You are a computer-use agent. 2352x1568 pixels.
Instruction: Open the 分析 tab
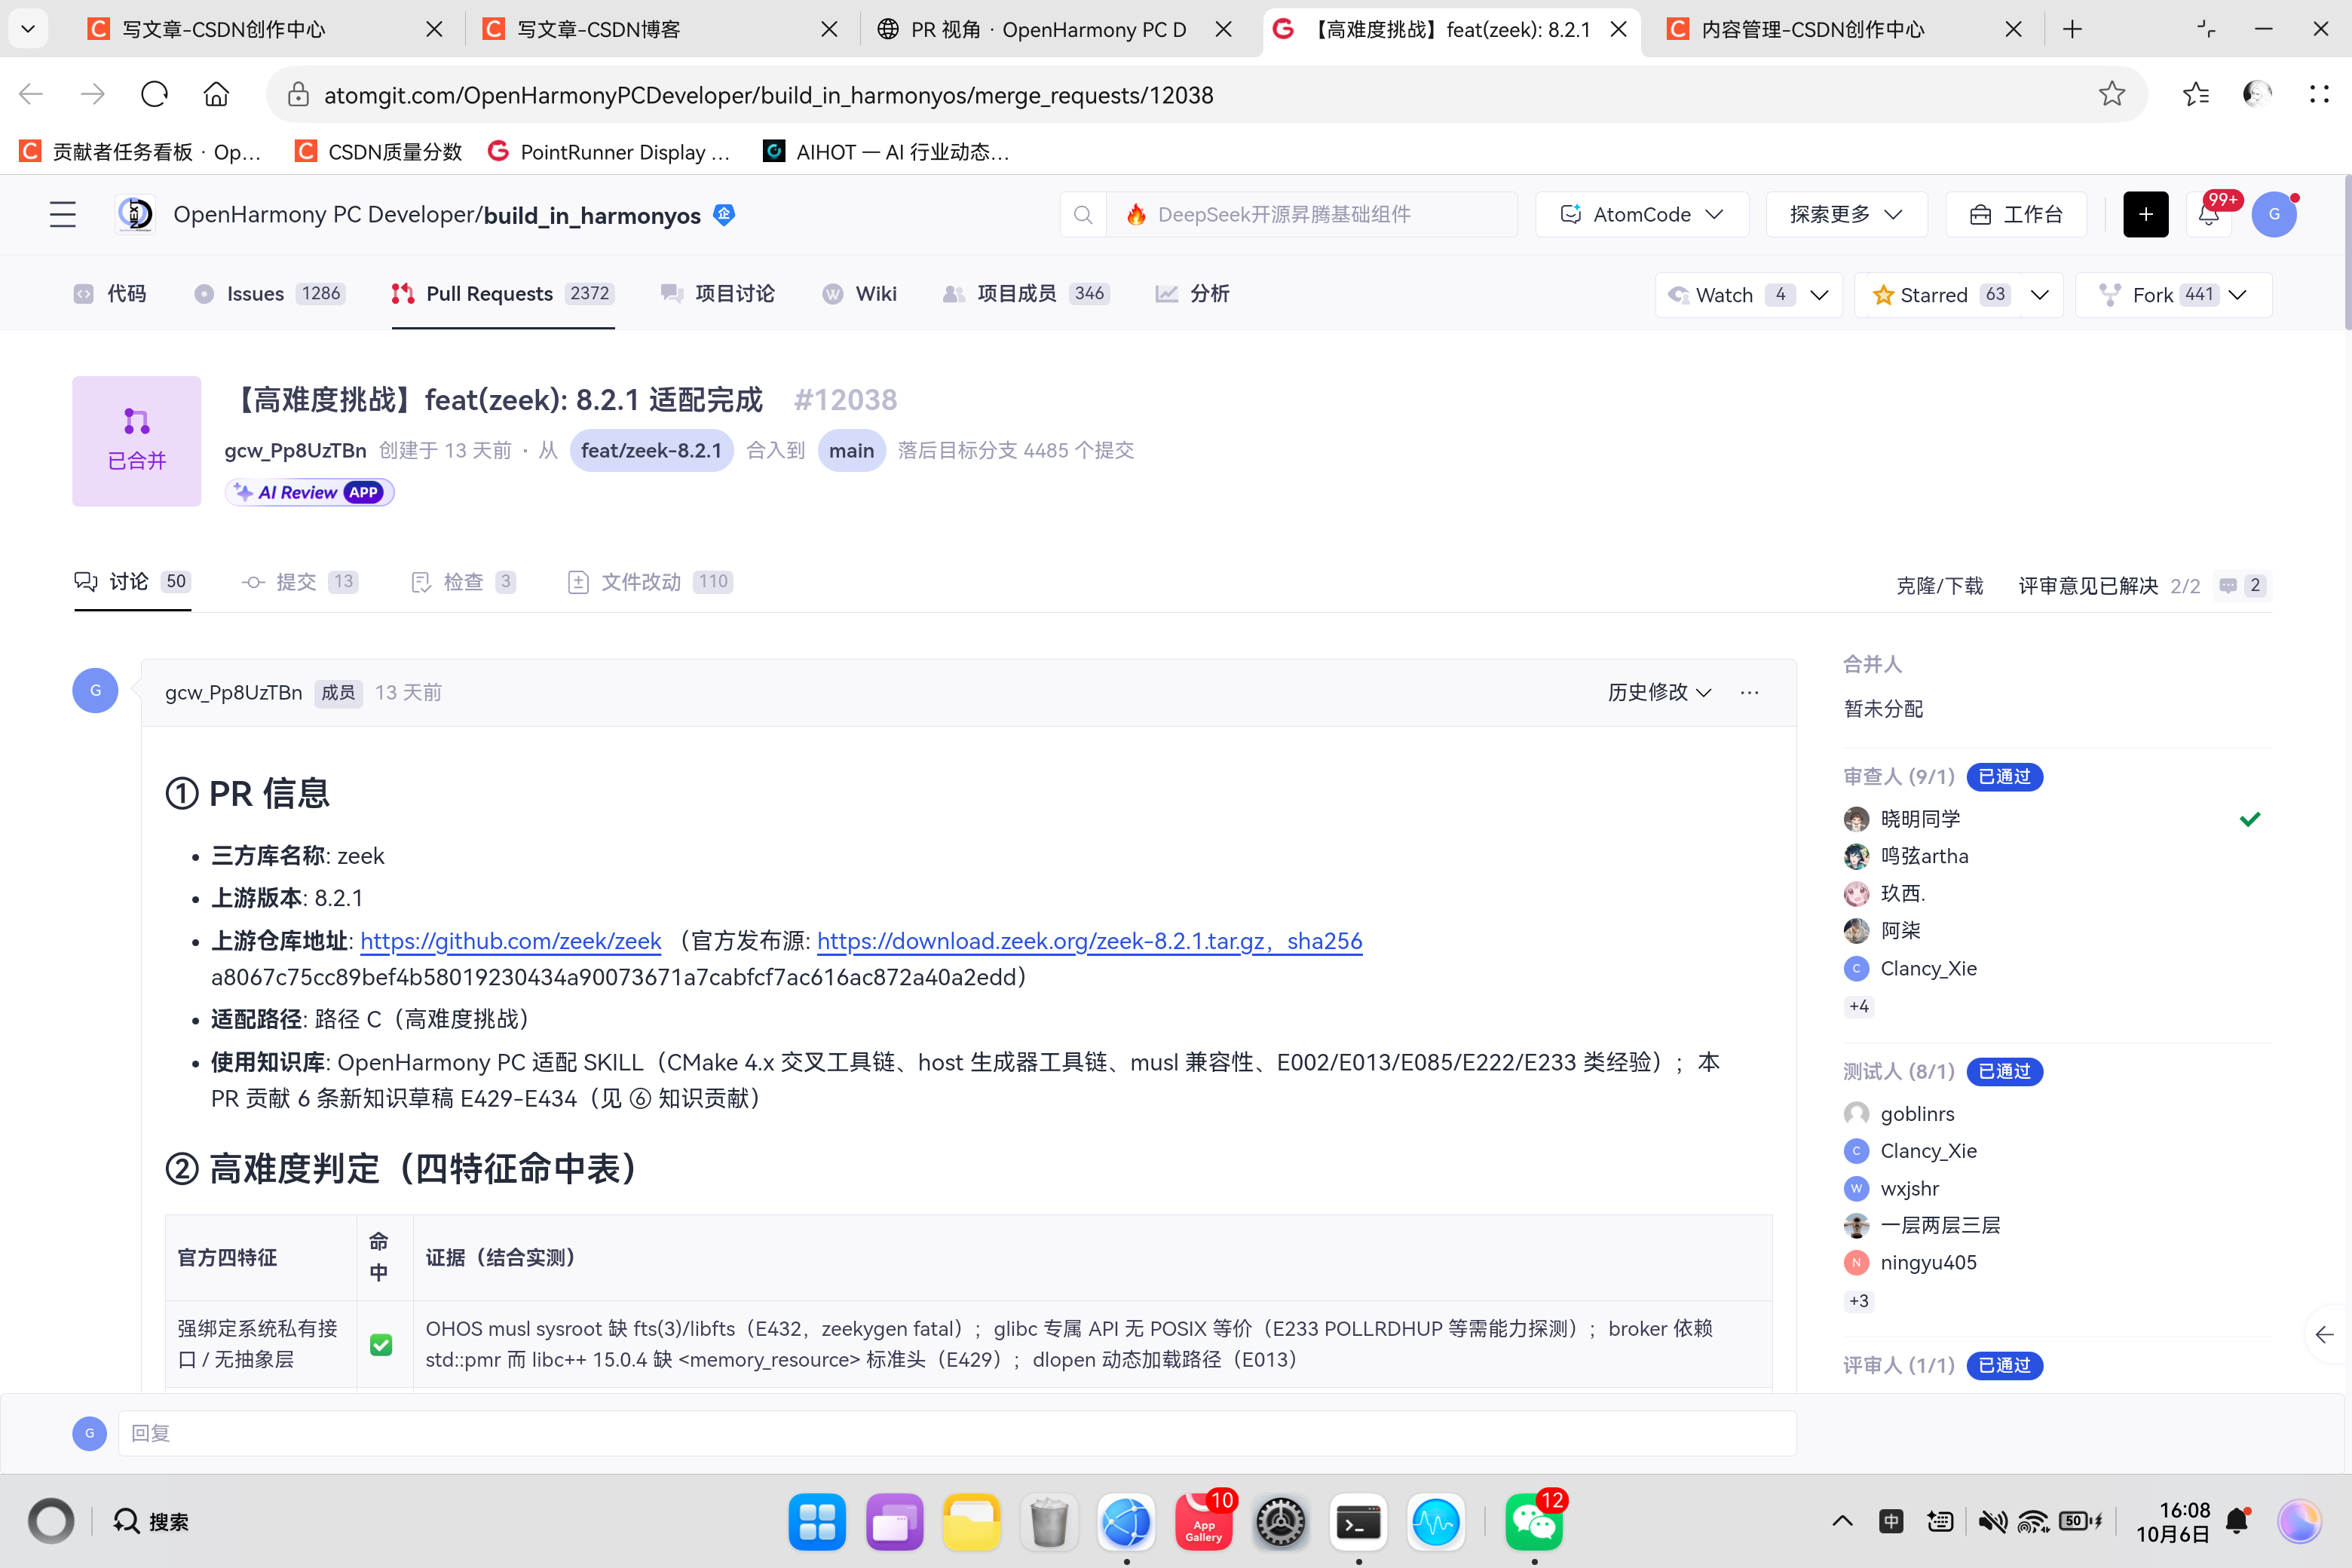coord(1192,294)
